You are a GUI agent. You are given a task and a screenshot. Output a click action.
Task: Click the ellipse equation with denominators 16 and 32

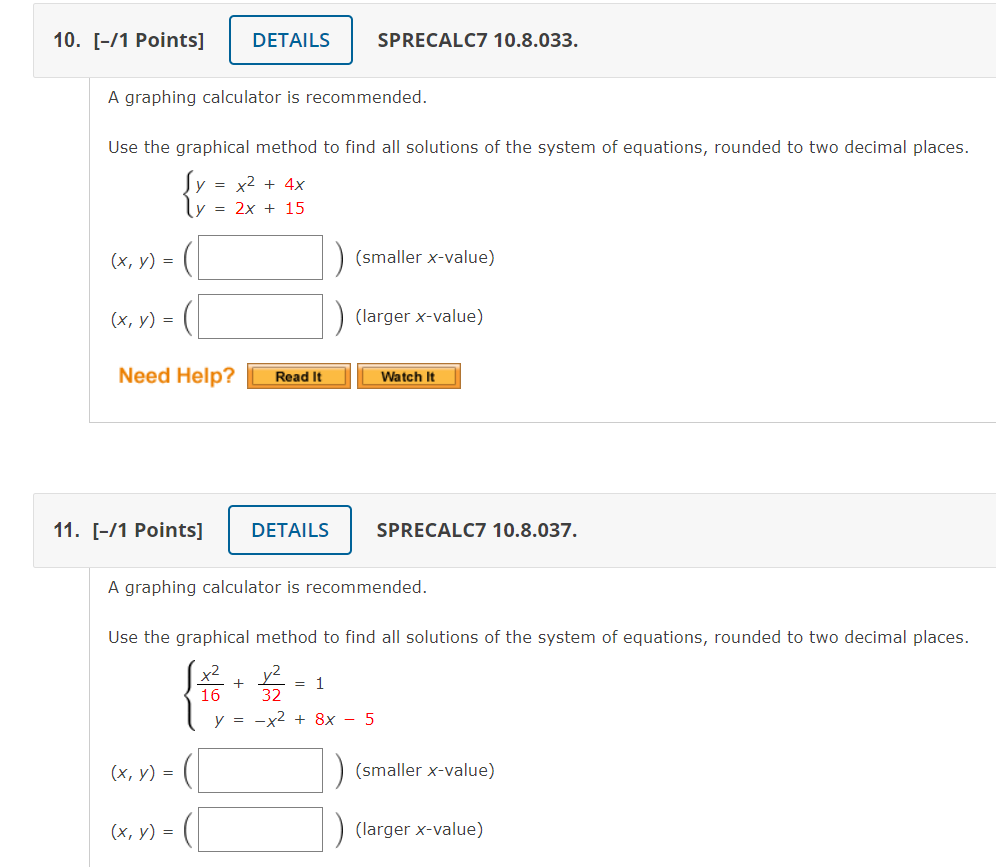click(x=262, y=684)
